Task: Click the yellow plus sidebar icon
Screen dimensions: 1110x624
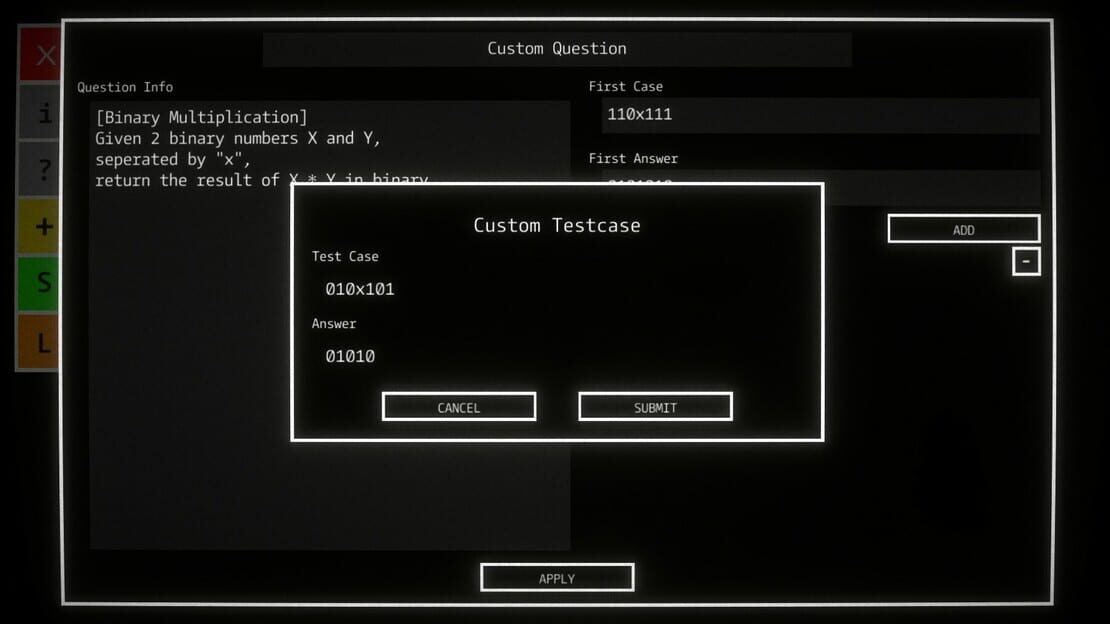Action: click(x=39, y=227)
